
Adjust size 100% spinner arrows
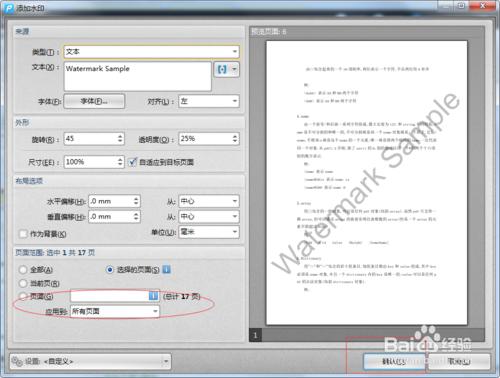click(120, 162)
